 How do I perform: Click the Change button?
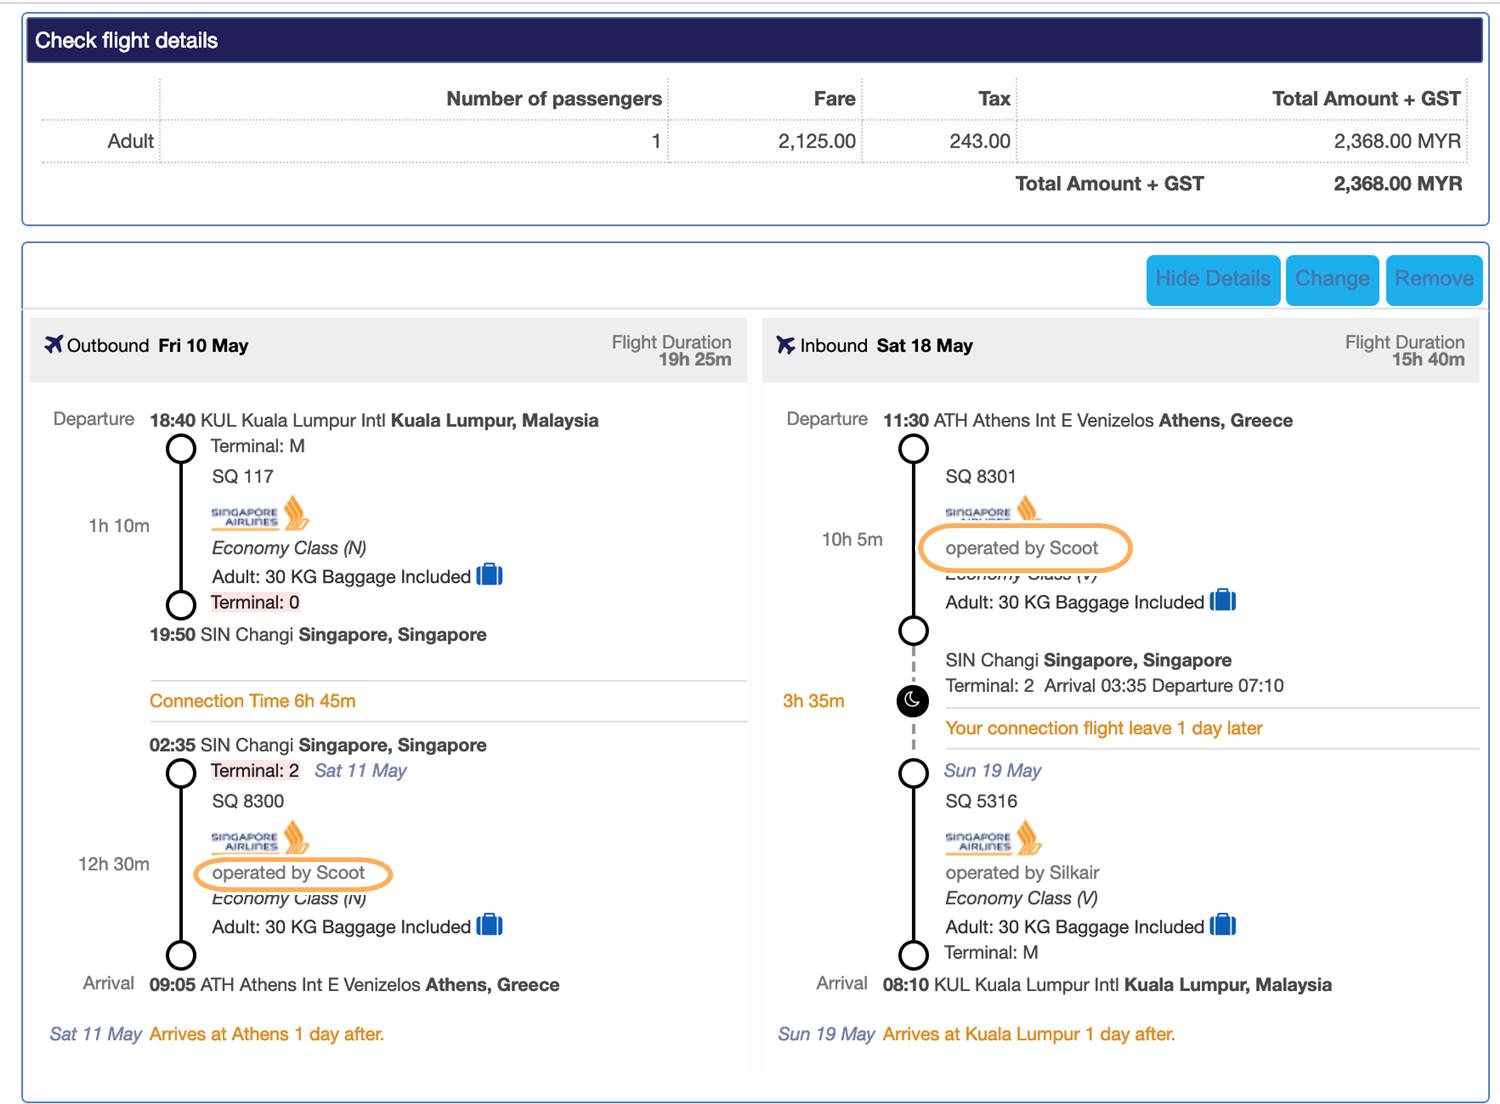tap(1332, 279)
